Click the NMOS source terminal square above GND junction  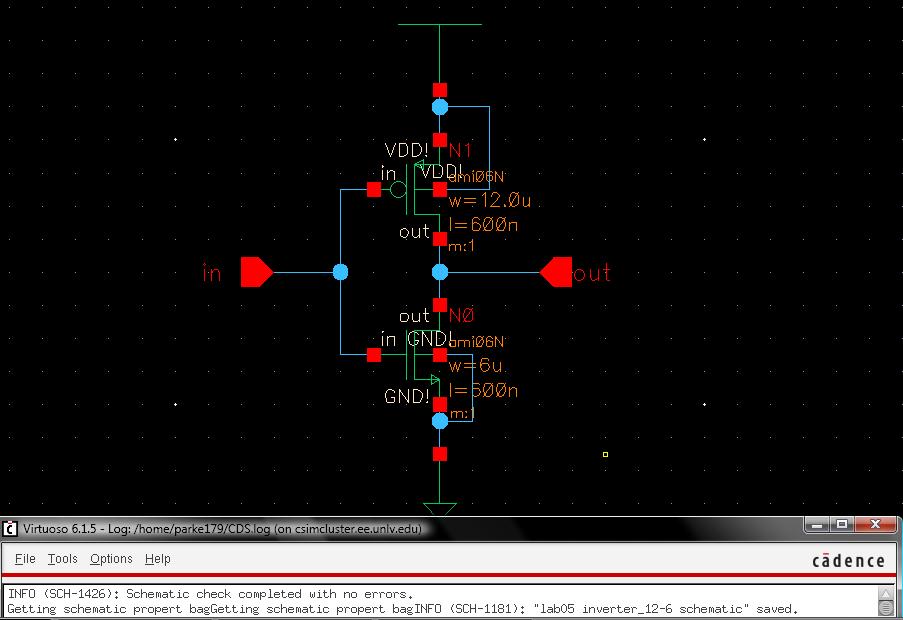(440, 404)
